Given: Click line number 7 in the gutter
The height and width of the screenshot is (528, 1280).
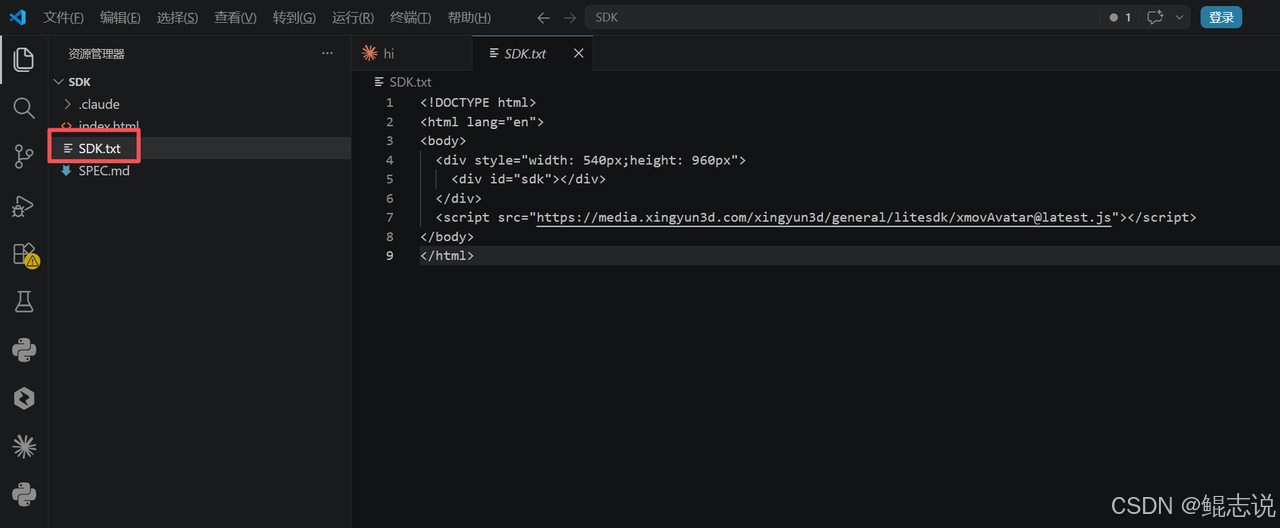Looking at the screenshot, I should click(389, 217).
